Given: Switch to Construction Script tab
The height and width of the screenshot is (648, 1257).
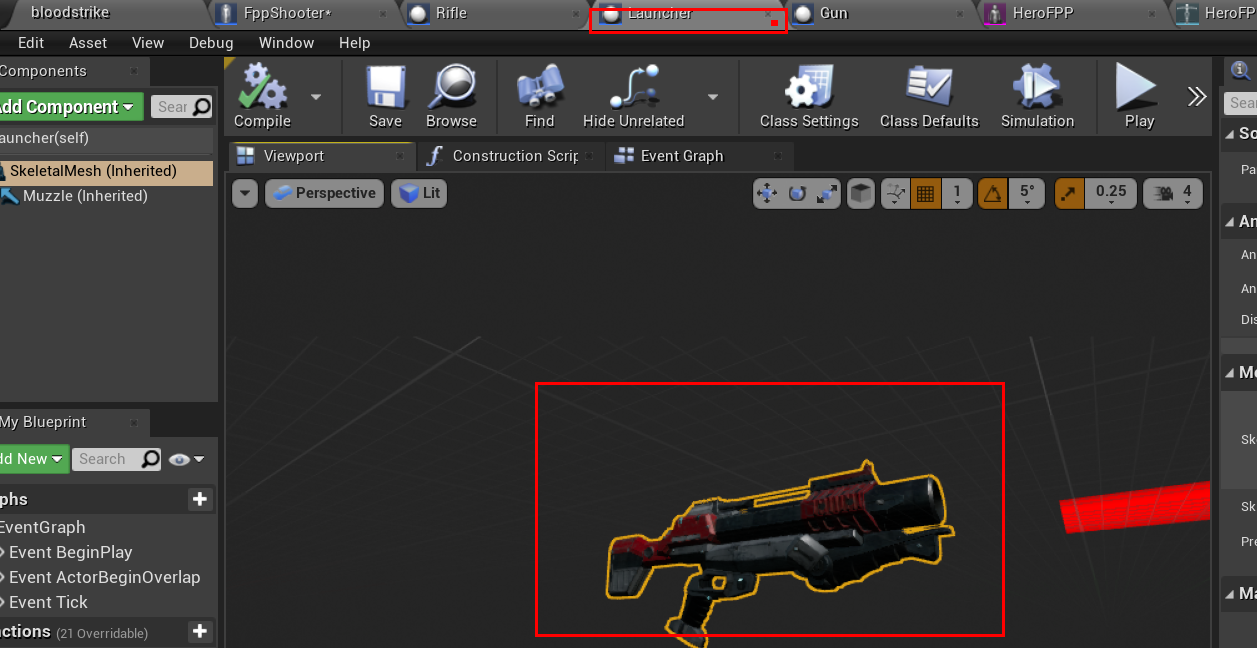Looking at the screenshot, I should 510,156.
